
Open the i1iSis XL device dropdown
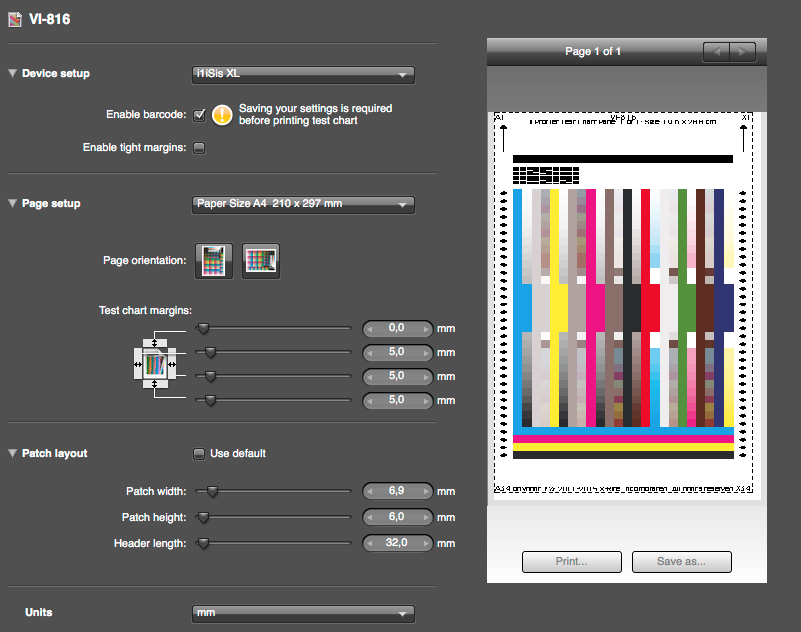click(303, 74)
